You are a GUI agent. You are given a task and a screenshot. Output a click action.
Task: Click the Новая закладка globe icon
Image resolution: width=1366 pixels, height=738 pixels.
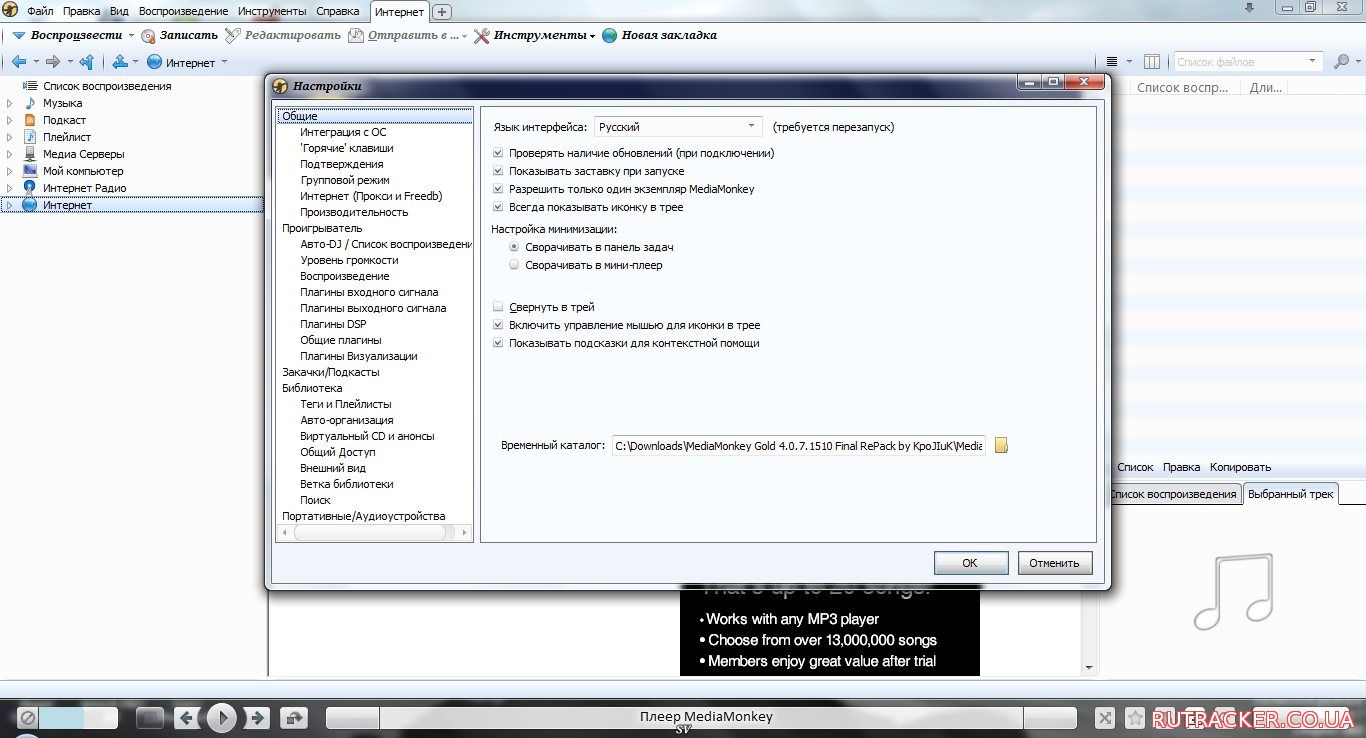[x=610, y=35]
